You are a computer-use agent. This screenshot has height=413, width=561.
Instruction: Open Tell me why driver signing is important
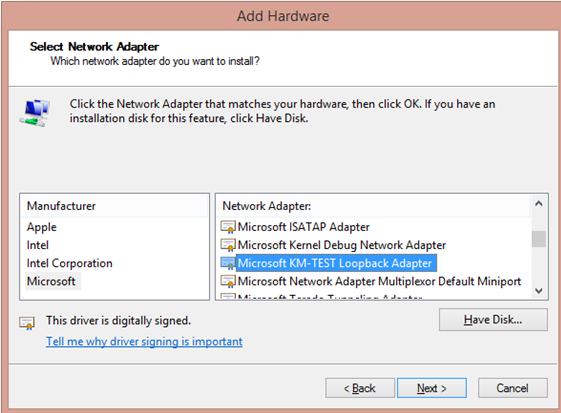[x=144, y=341]
